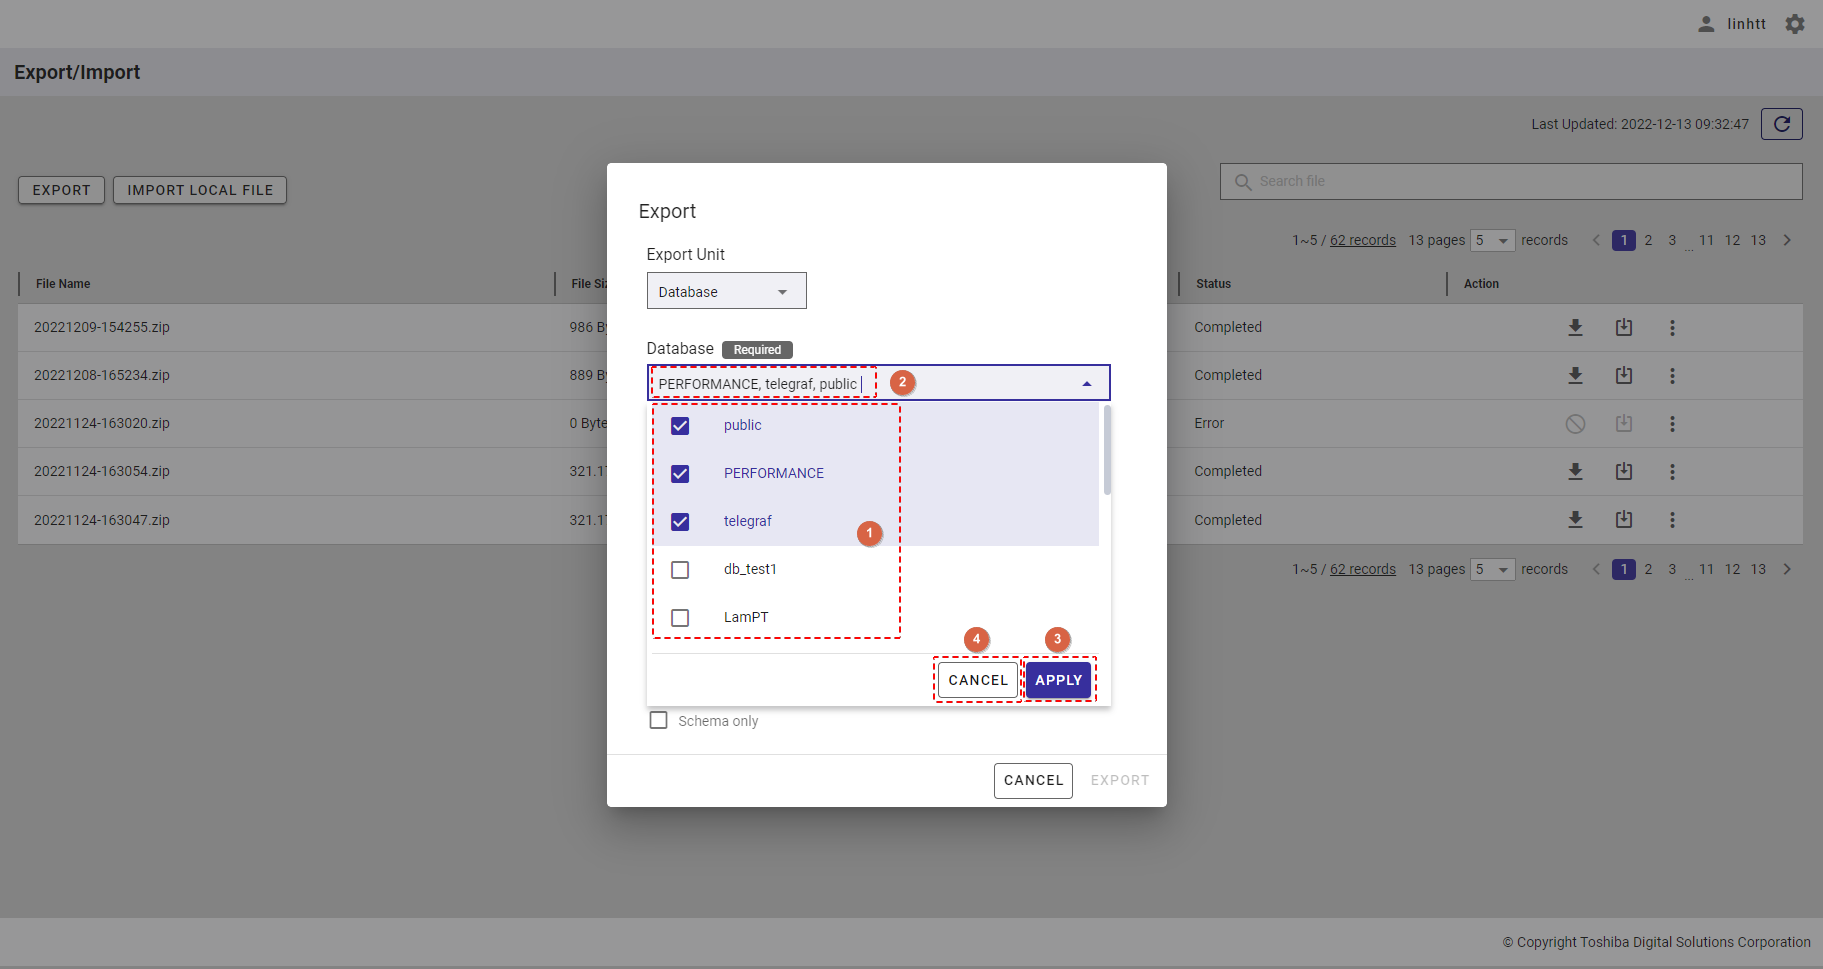Open the 62 records link at top
The height and width of the screenshot is (969, 1823).
pyautogui.click(x=1362, y=240)
